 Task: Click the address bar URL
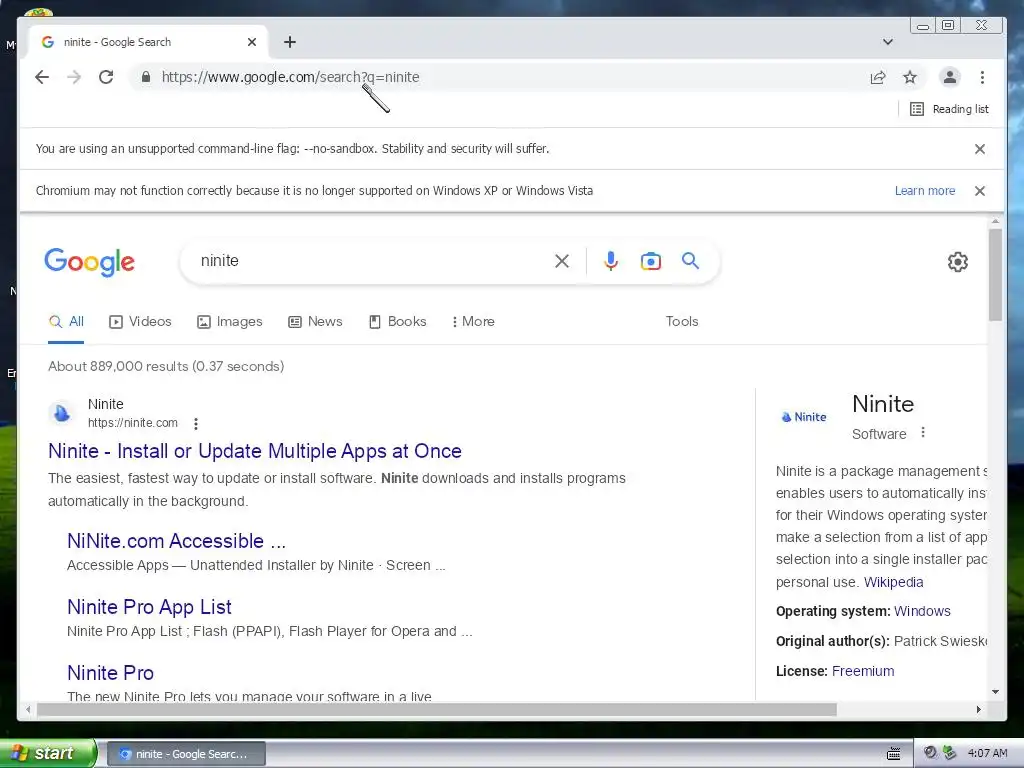click(x=291, y=77)
